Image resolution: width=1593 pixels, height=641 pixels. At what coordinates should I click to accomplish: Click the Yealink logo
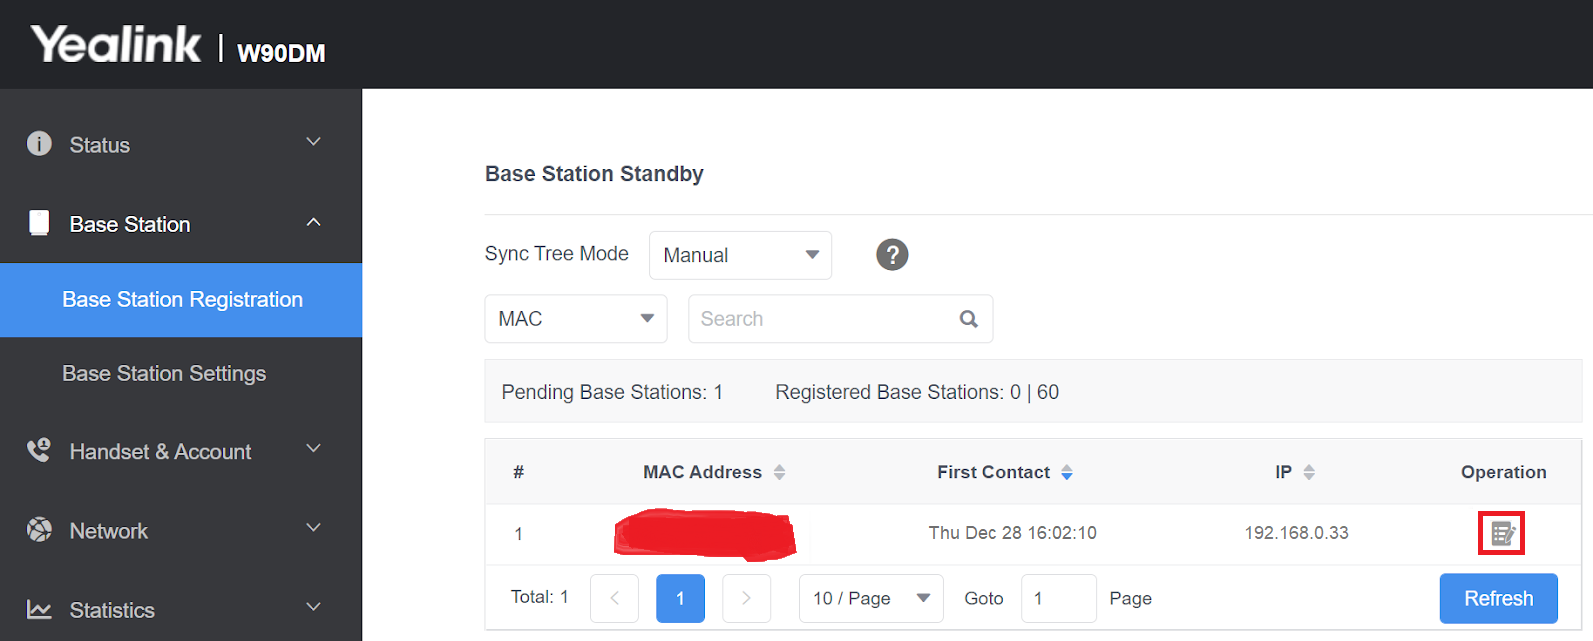click(x=116, y=45)
